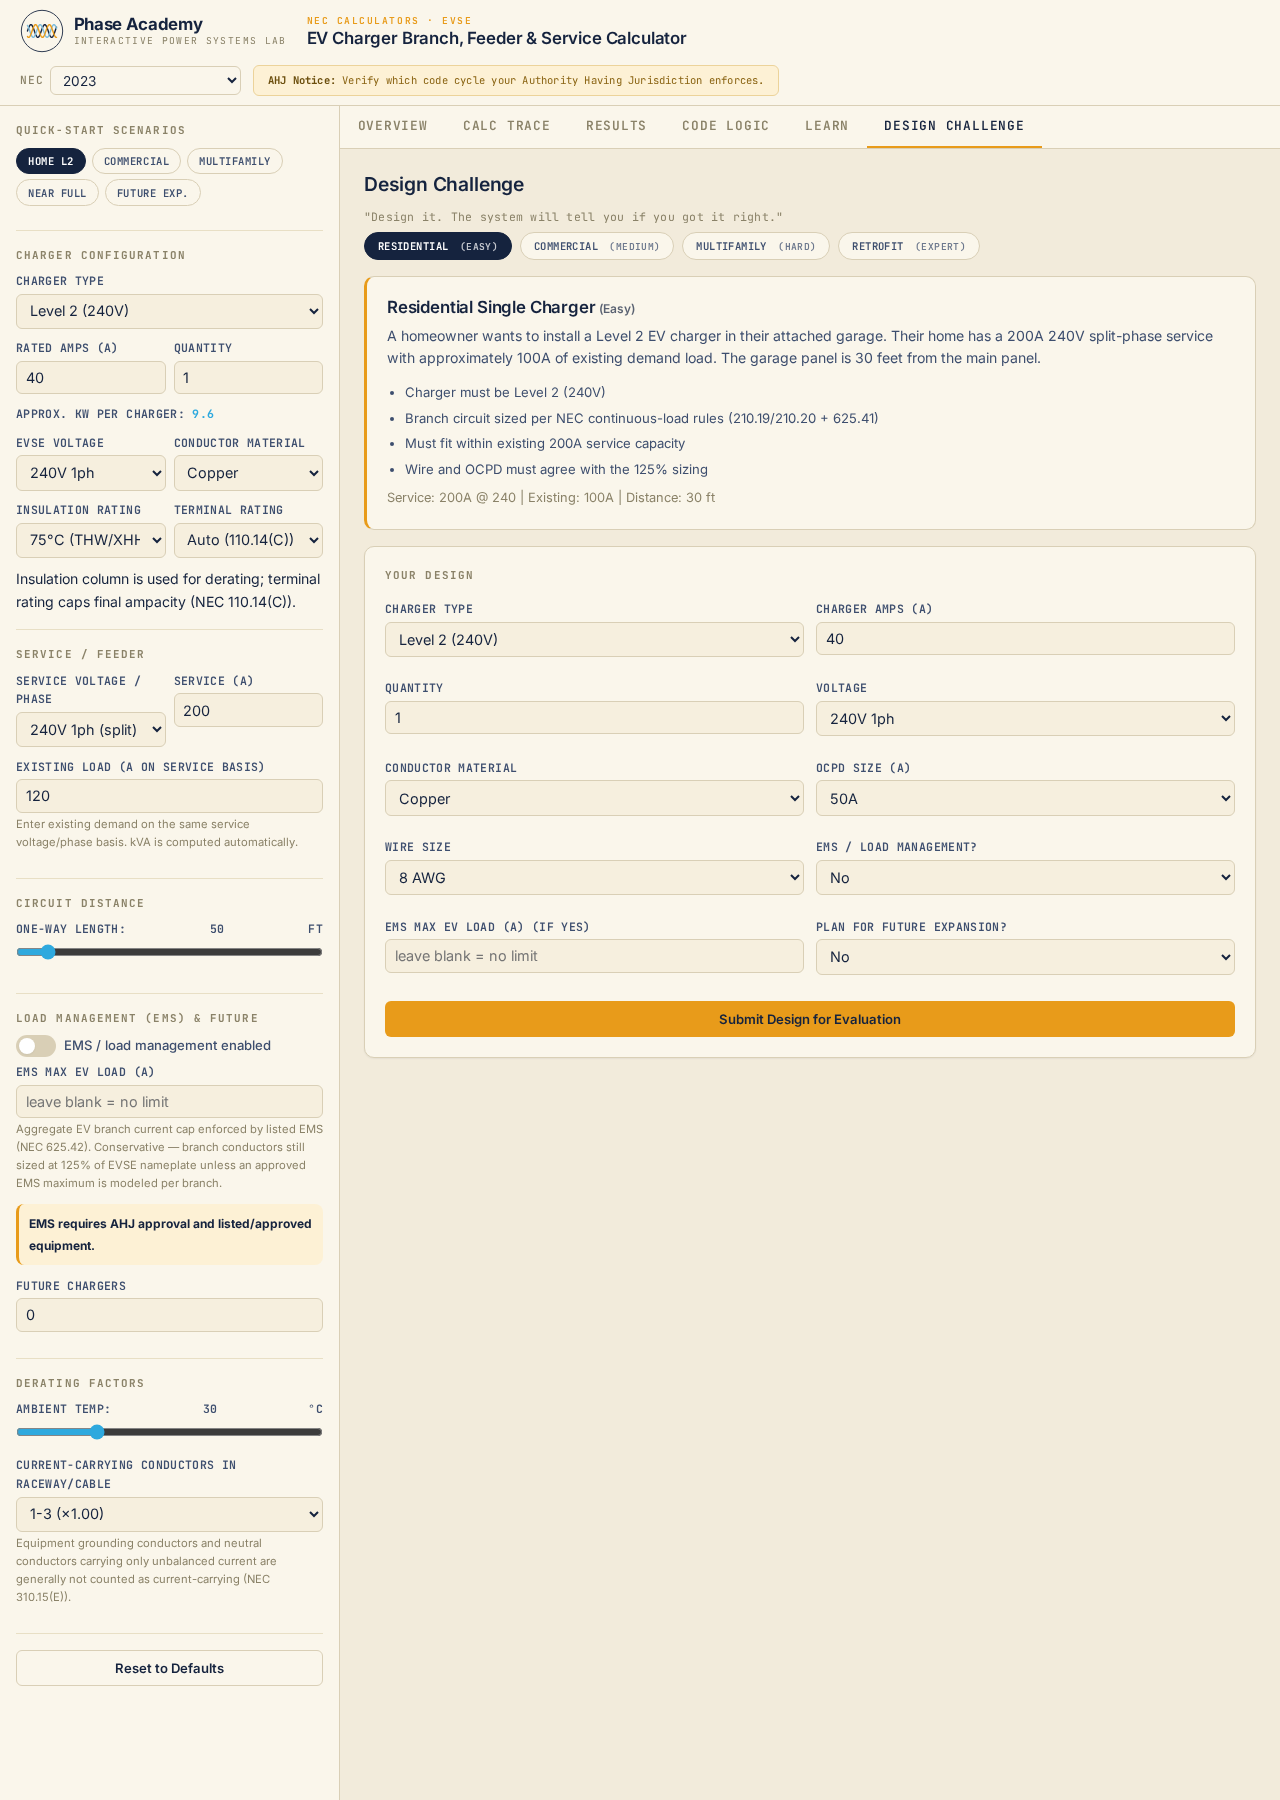
Task: Expand the Terminal Rating dropdown
Action: point(248,540)
